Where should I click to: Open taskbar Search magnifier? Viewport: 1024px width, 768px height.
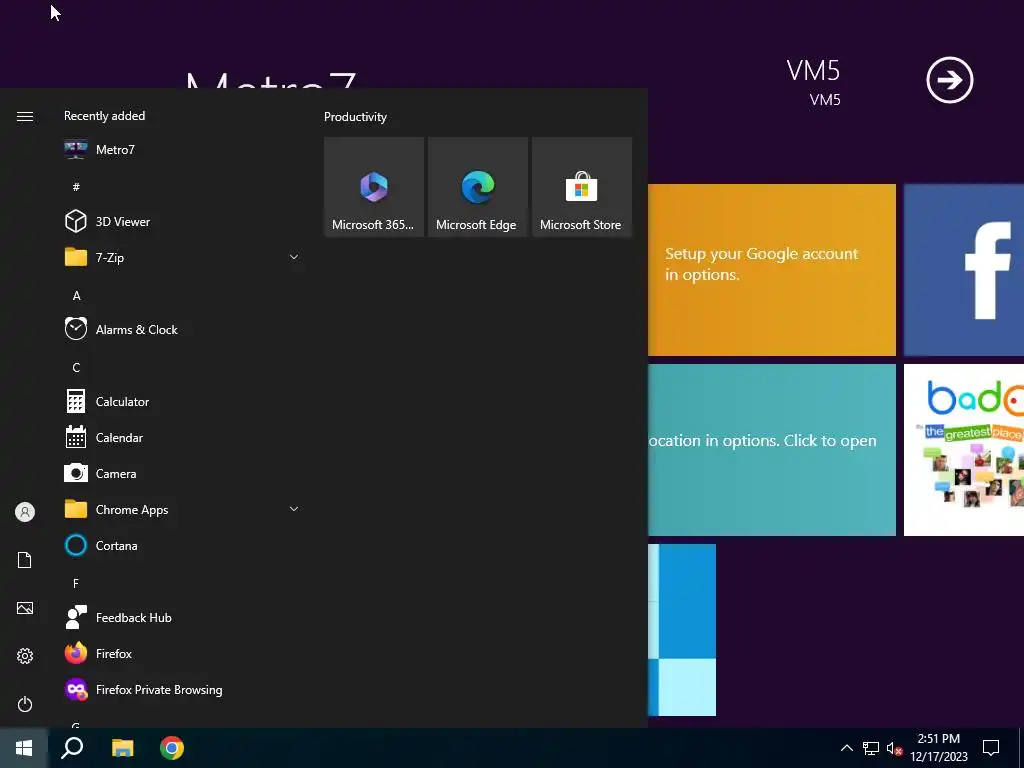pyautogui.click(x=72, y=748)
